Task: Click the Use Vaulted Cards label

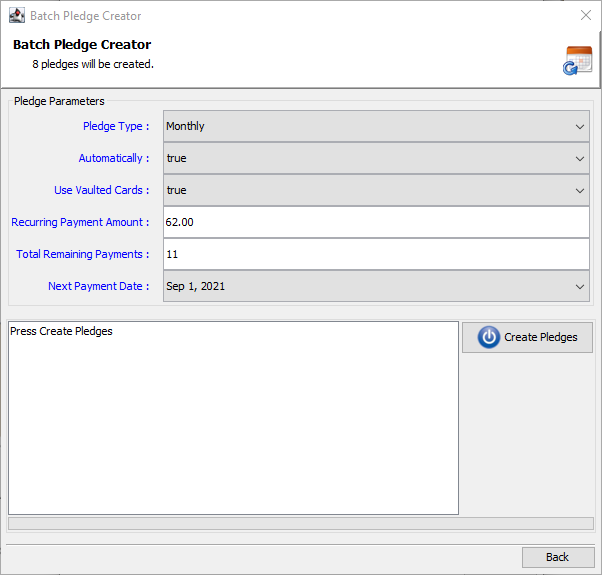Action: 101,190
